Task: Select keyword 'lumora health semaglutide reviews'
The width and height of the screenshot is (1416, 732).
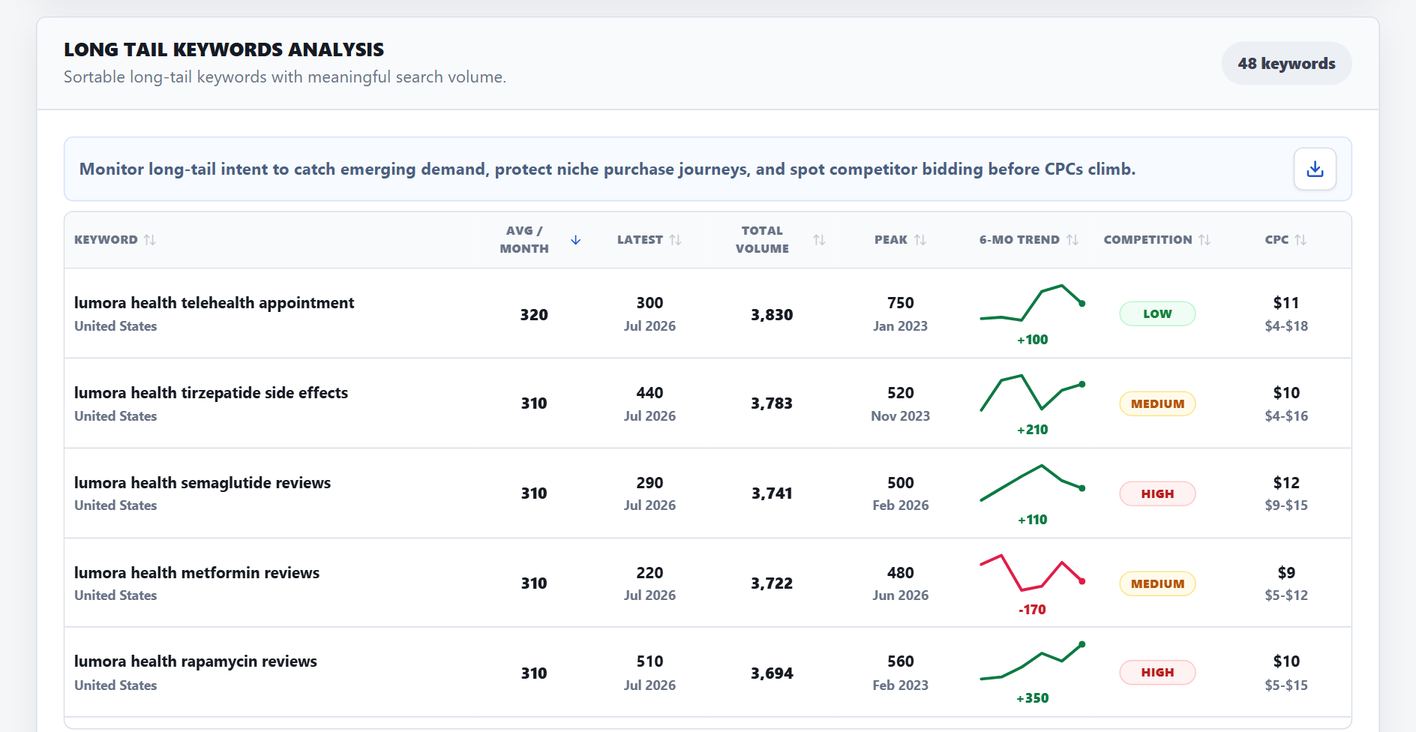Action: click(x=202, y=483)
